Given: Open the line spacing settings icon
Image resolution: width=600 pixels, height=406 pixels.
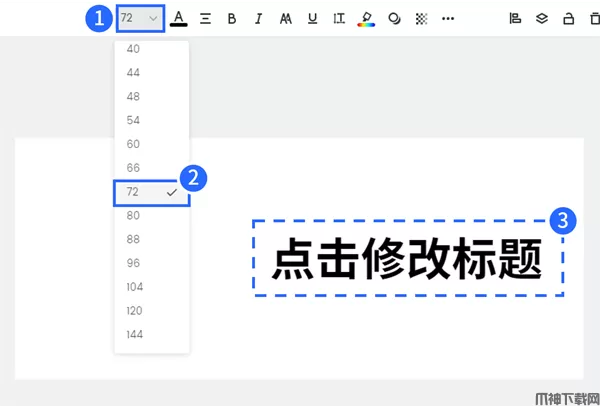Looking at the screenshot, I should 339,18.
